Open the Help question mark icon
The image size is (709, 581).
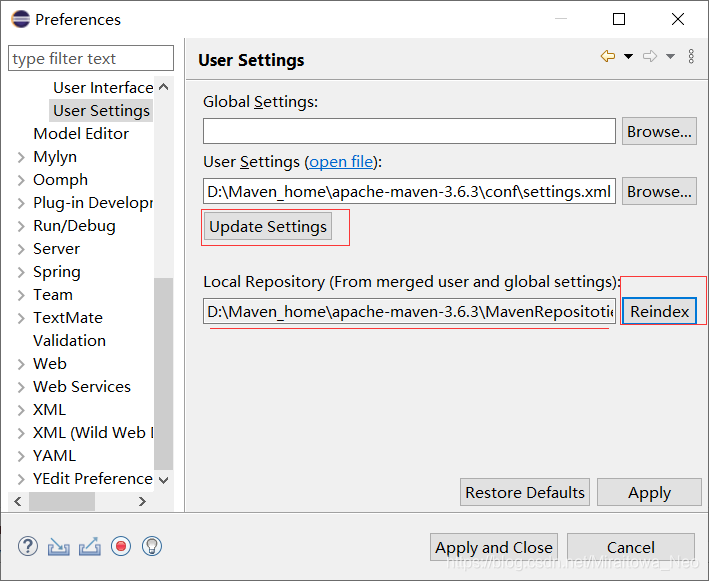pos(28,546)
